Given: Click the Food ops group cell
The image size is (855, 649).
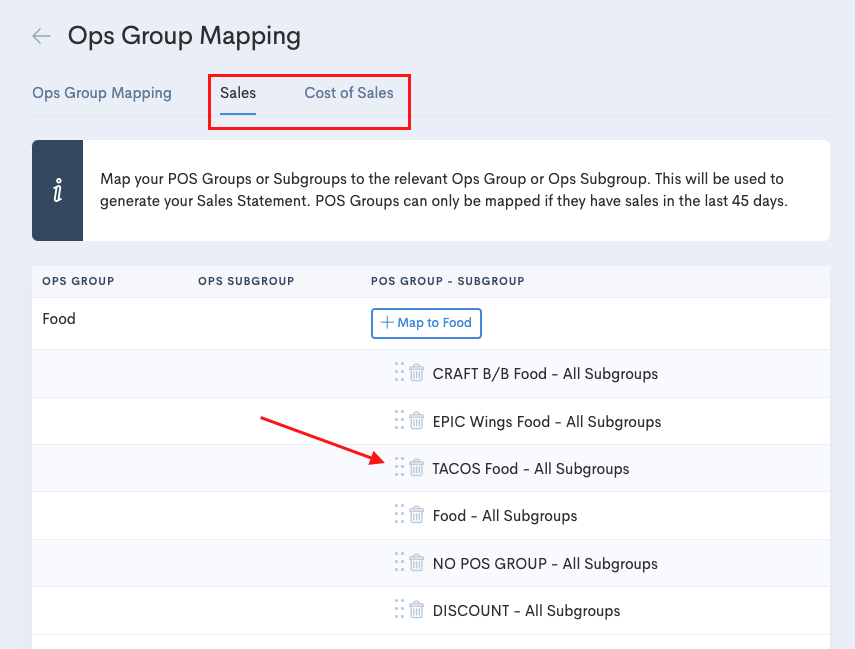Looking at the screenshot, I should 59,320.
